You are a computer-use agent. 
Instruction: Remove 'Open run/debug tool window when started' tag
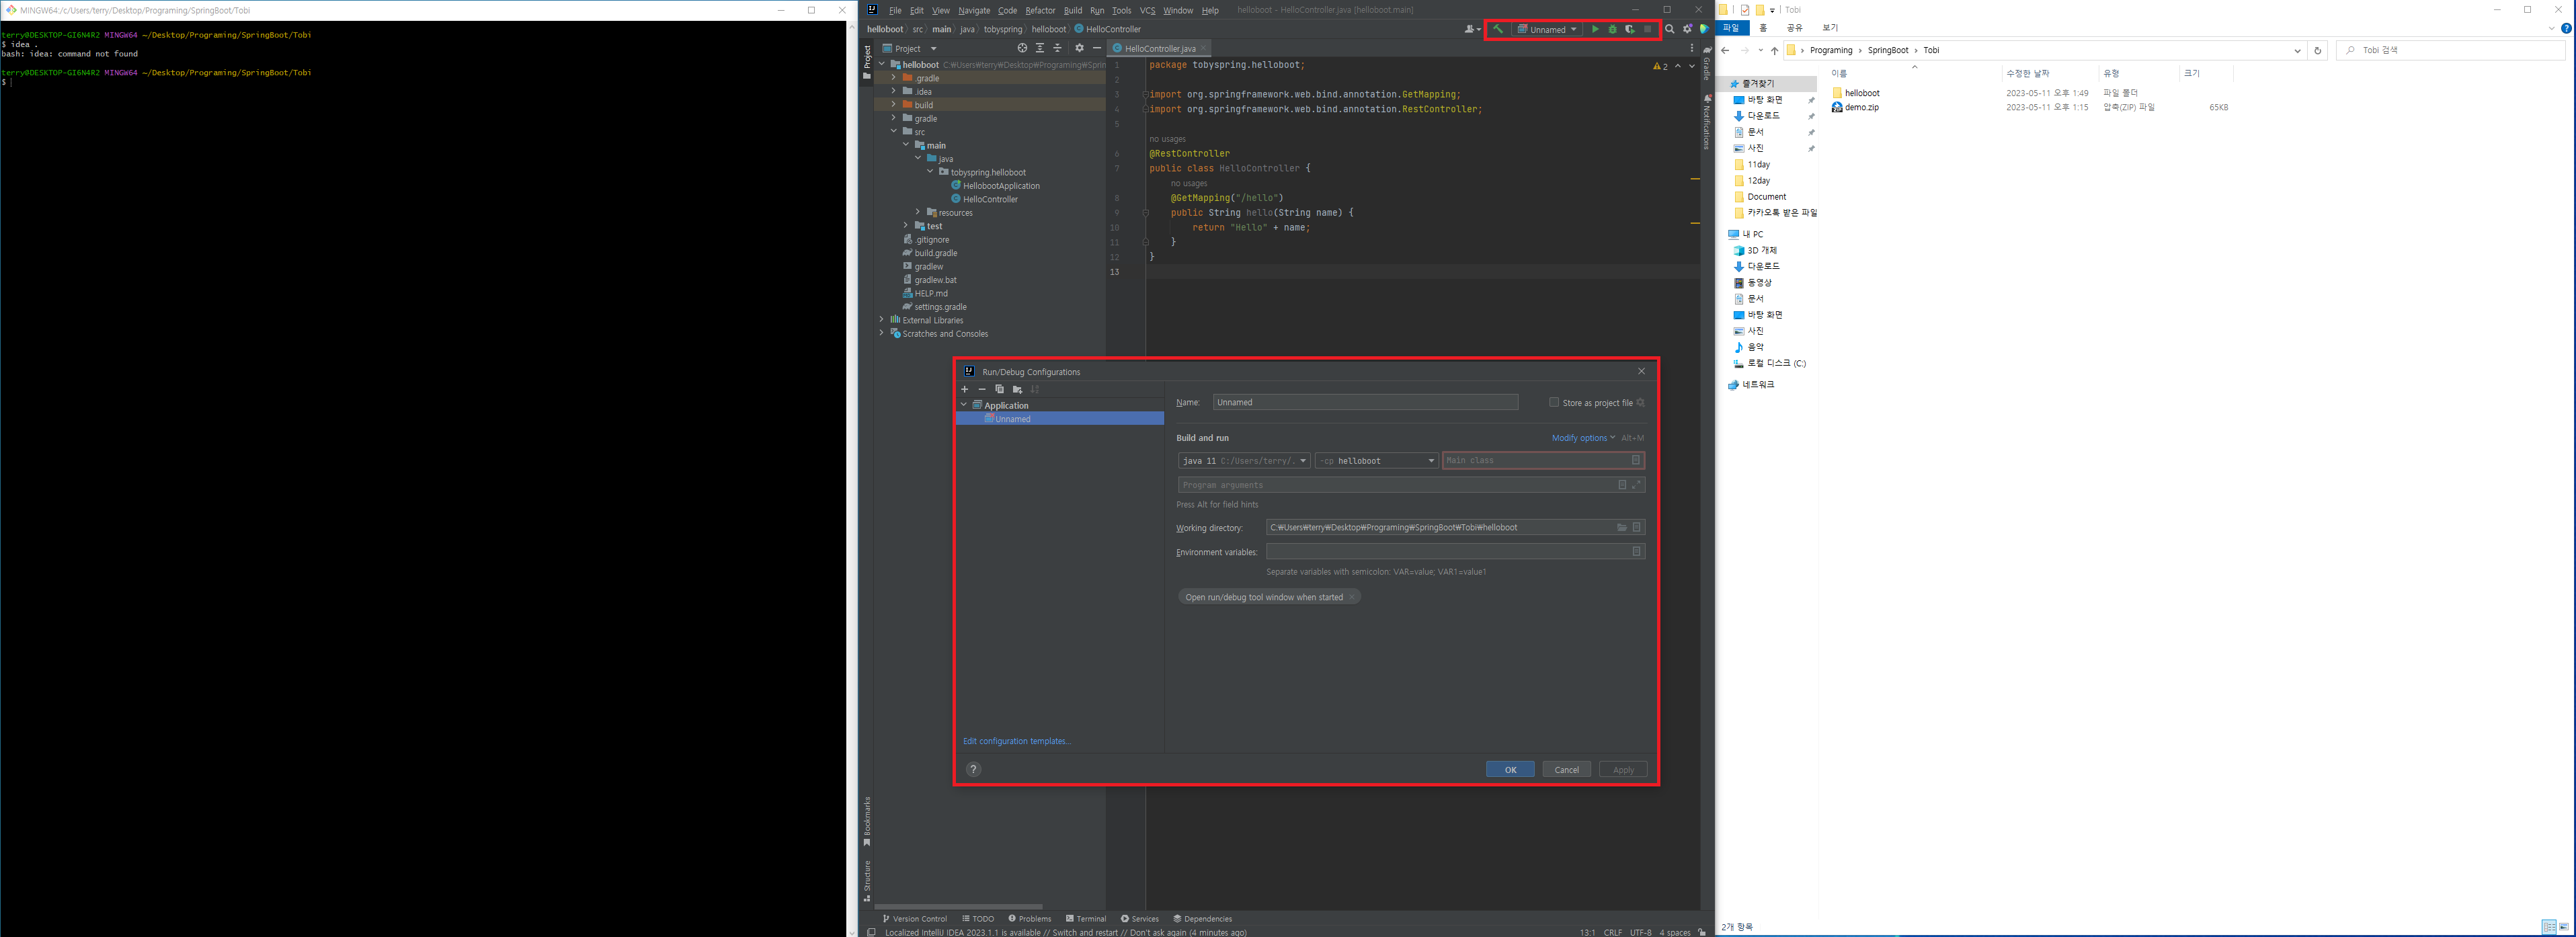[1352, 597]
